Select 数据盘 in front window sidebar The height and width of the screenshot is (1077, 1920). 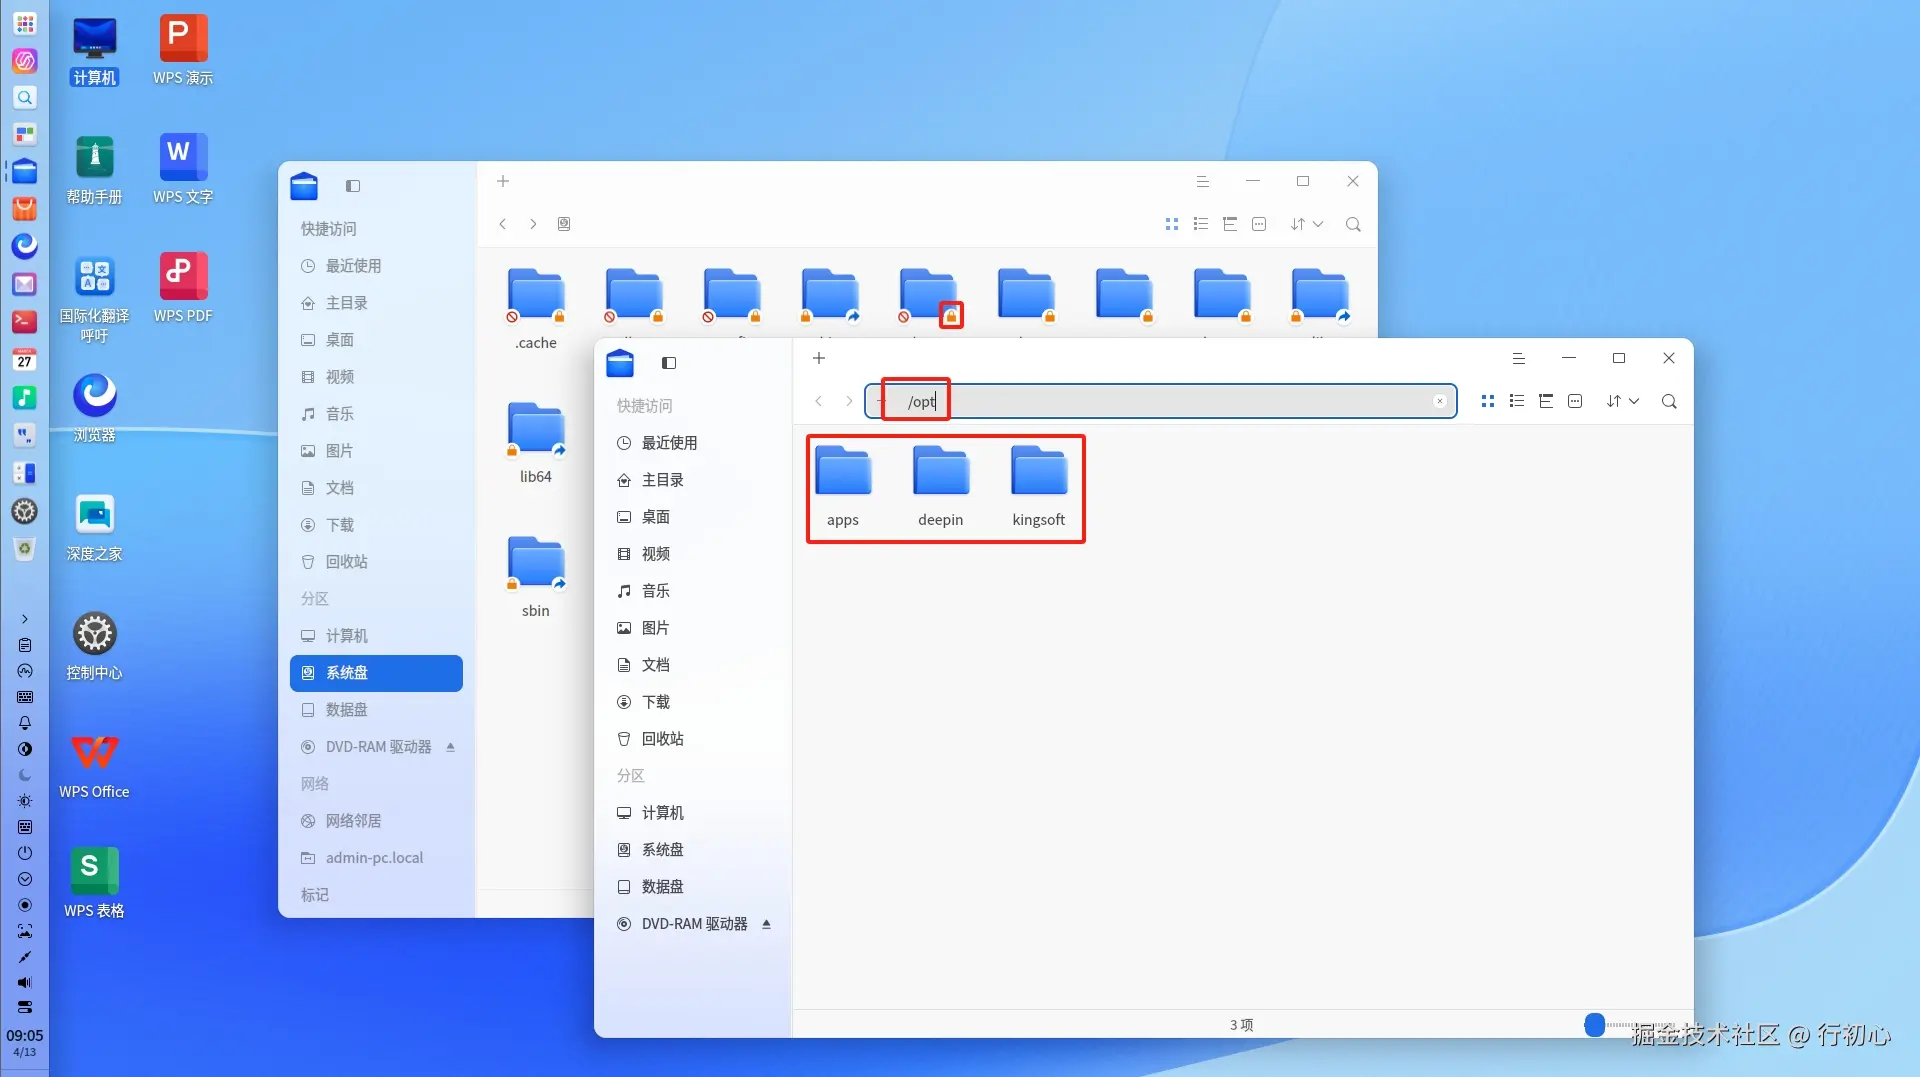point(694,887)
